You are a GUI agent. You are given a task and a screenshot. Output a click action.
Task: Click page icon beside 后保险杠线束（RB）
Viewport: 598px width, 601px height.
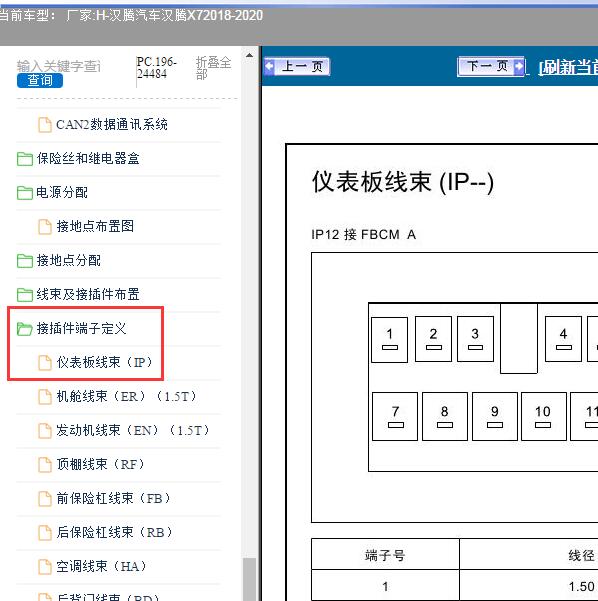pyautogui.click(x=45, y=533)
